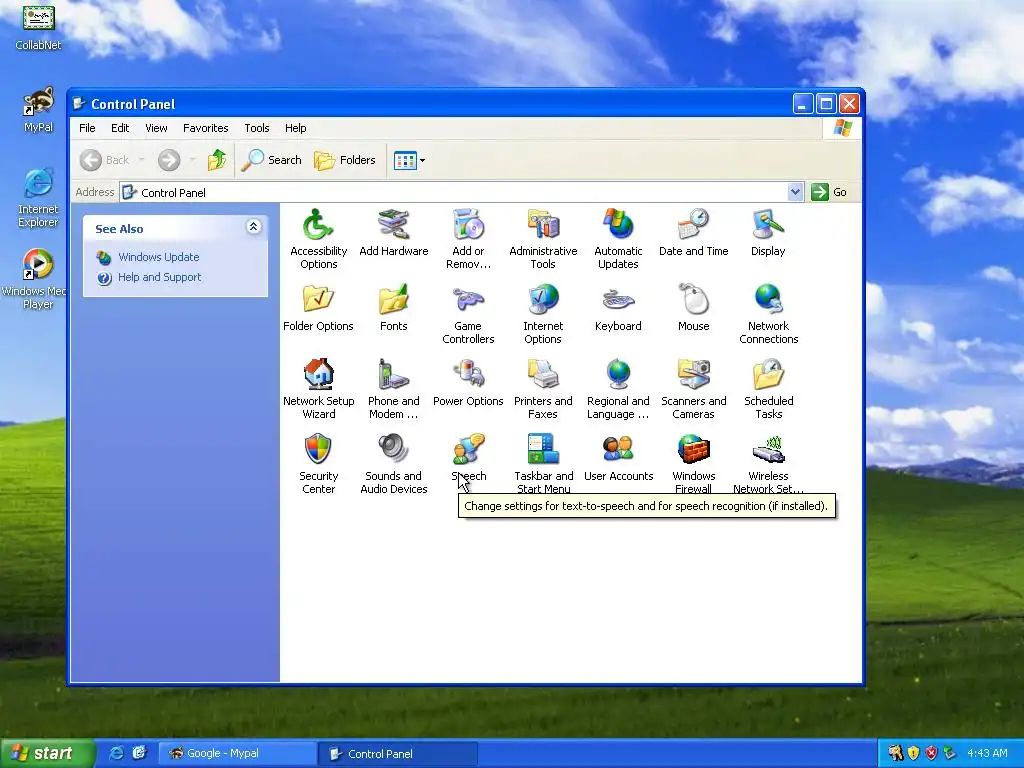Collapse the See Also panel

[x=253, y=227]
